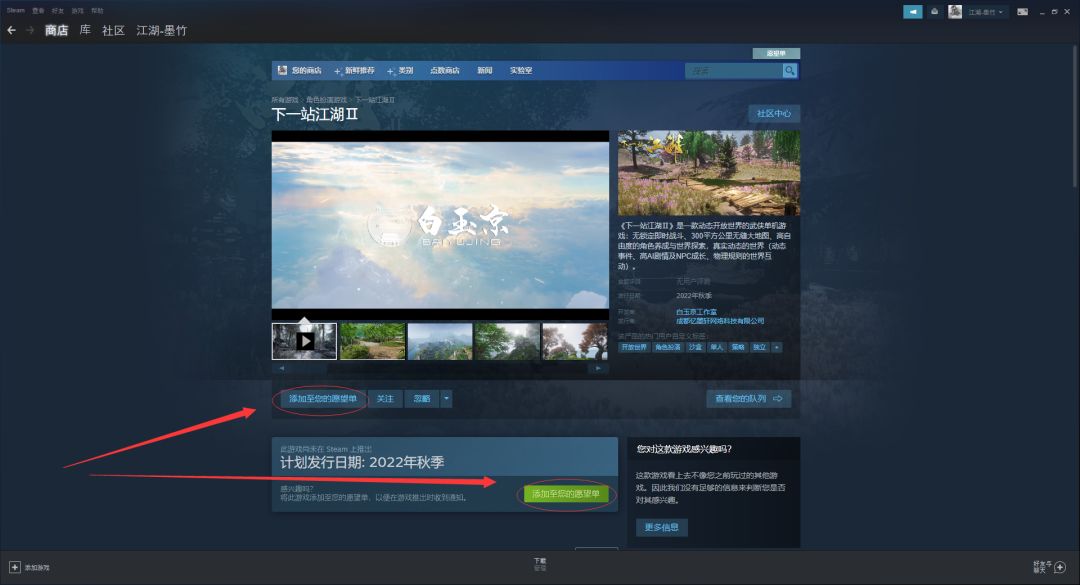This screenshot has width=1080, height=585.
Task: Open the inbox envelope icon in title bar
Action: 934,12
